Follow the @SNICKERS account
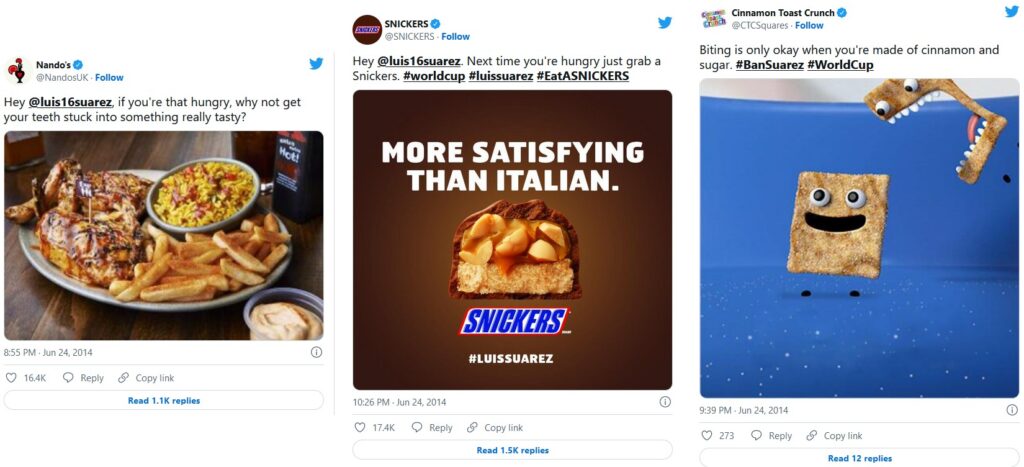 click(x=455, y=37)
